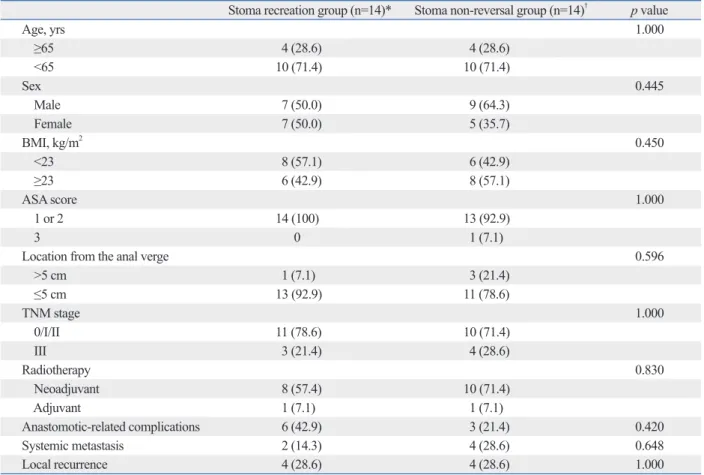
Task: Select 'Location from the anal verge' label
Action: 95,256
